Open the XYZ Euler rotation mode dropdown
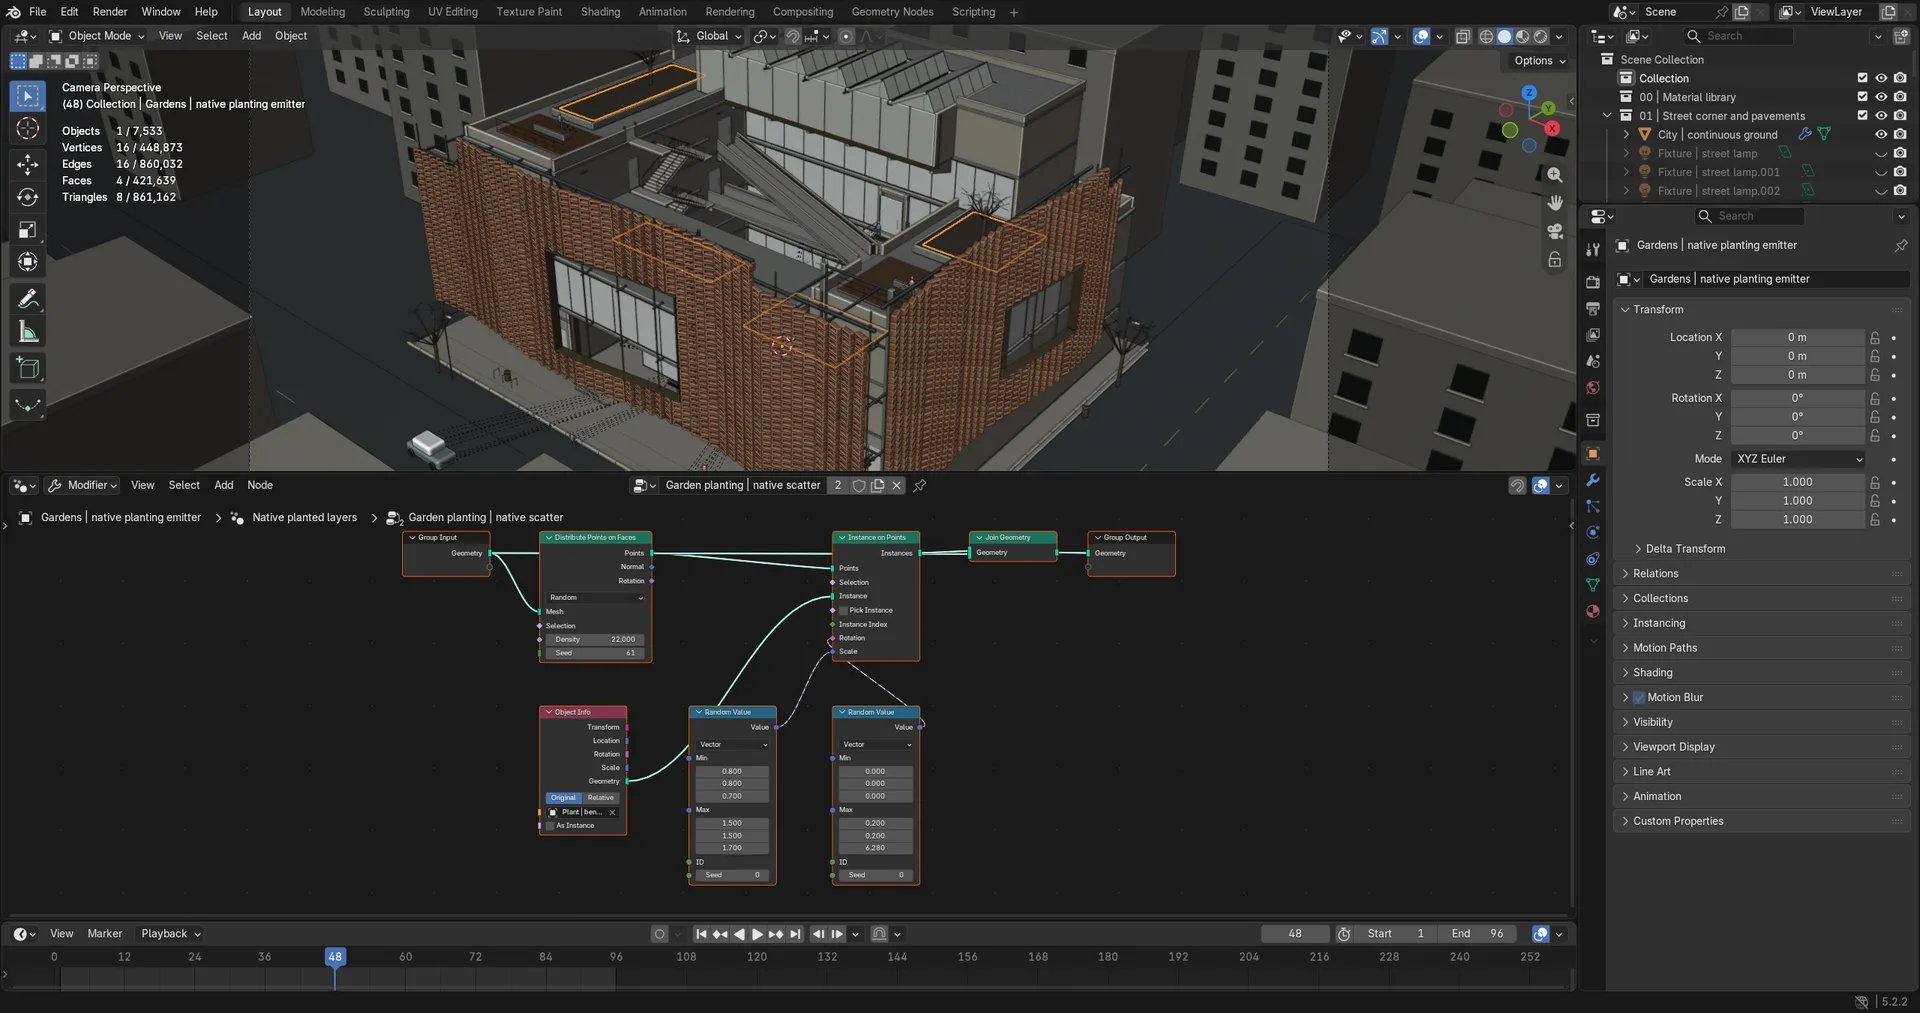This screenshot has height=1013, width=1920. [1798, 459]
